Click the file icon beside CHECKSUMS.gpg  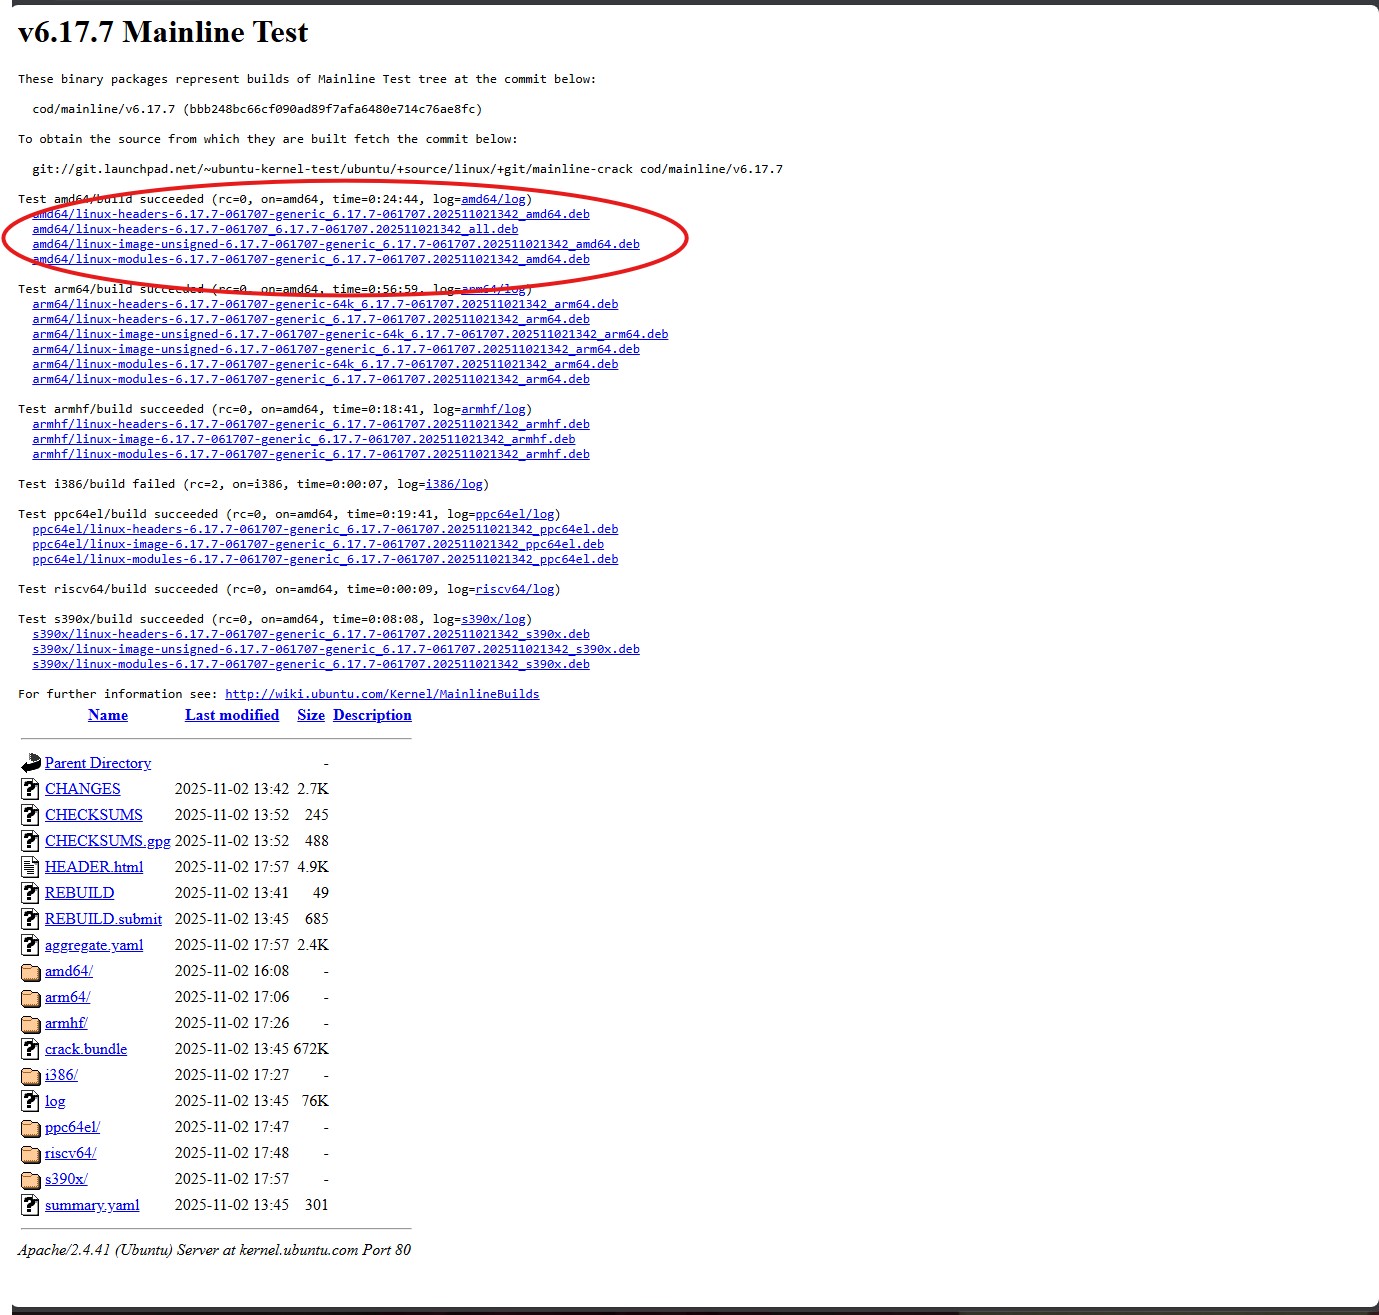30,841
